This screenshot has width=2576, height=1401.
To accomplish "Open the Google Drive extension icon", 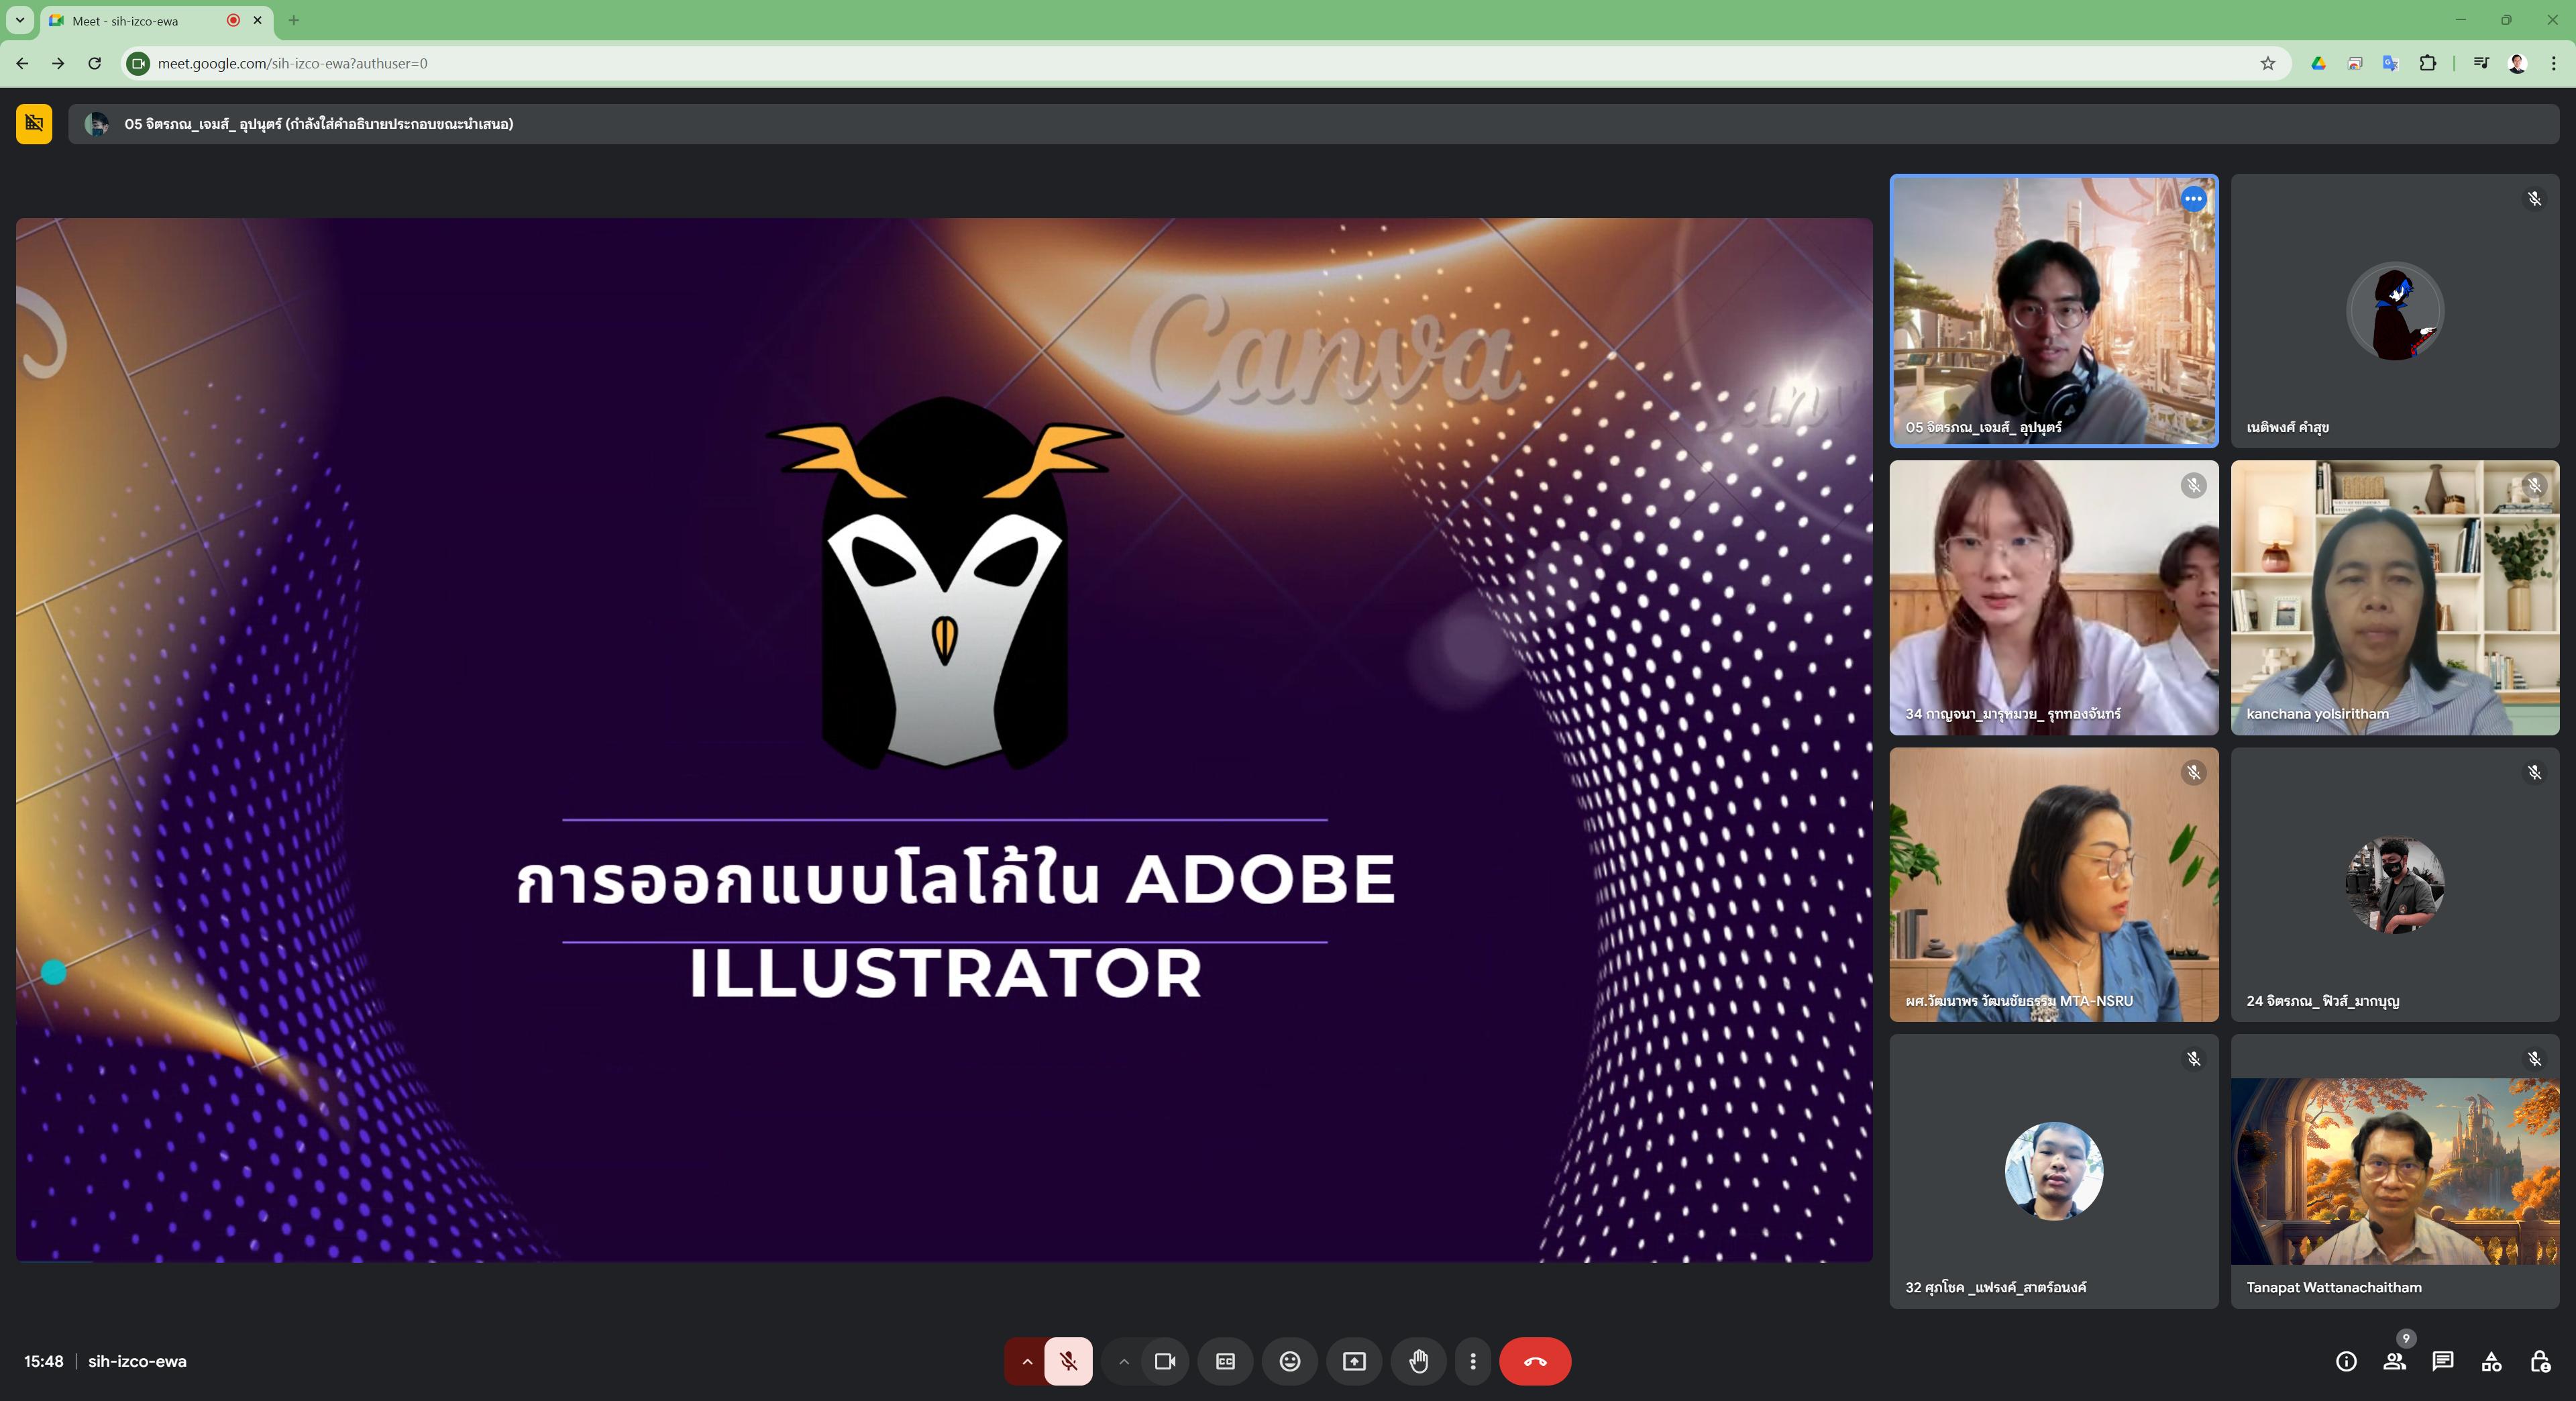I will coord(2318,63).
